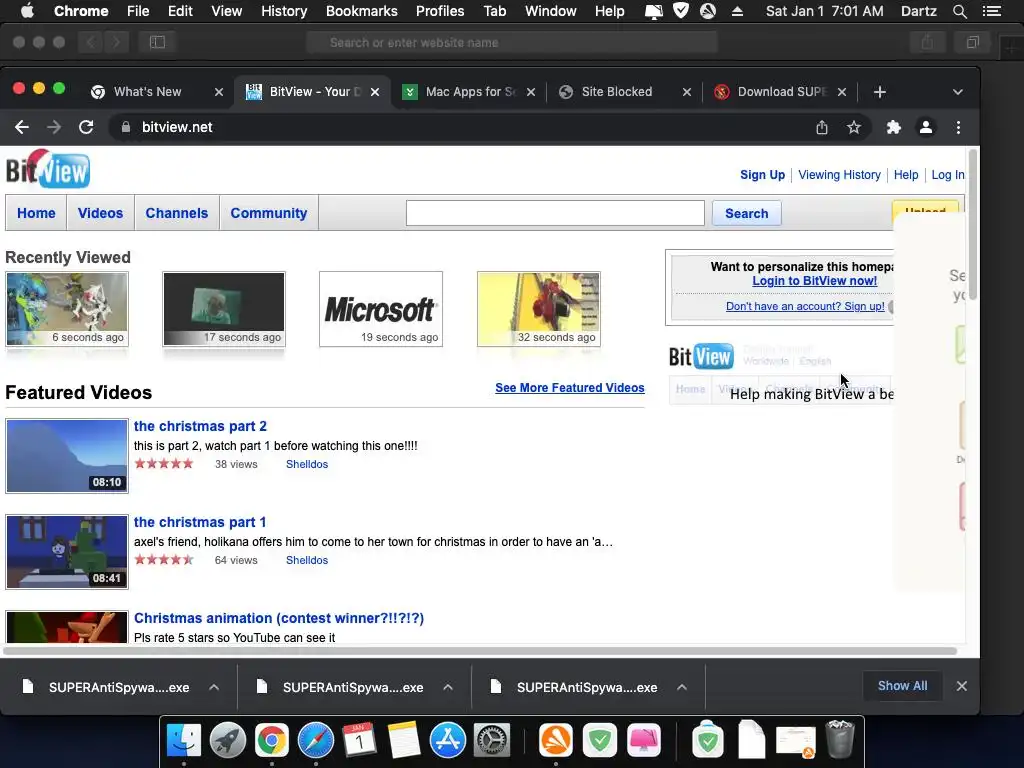
Task: Open Calendar in the Dock
Action: coord(359,741)
